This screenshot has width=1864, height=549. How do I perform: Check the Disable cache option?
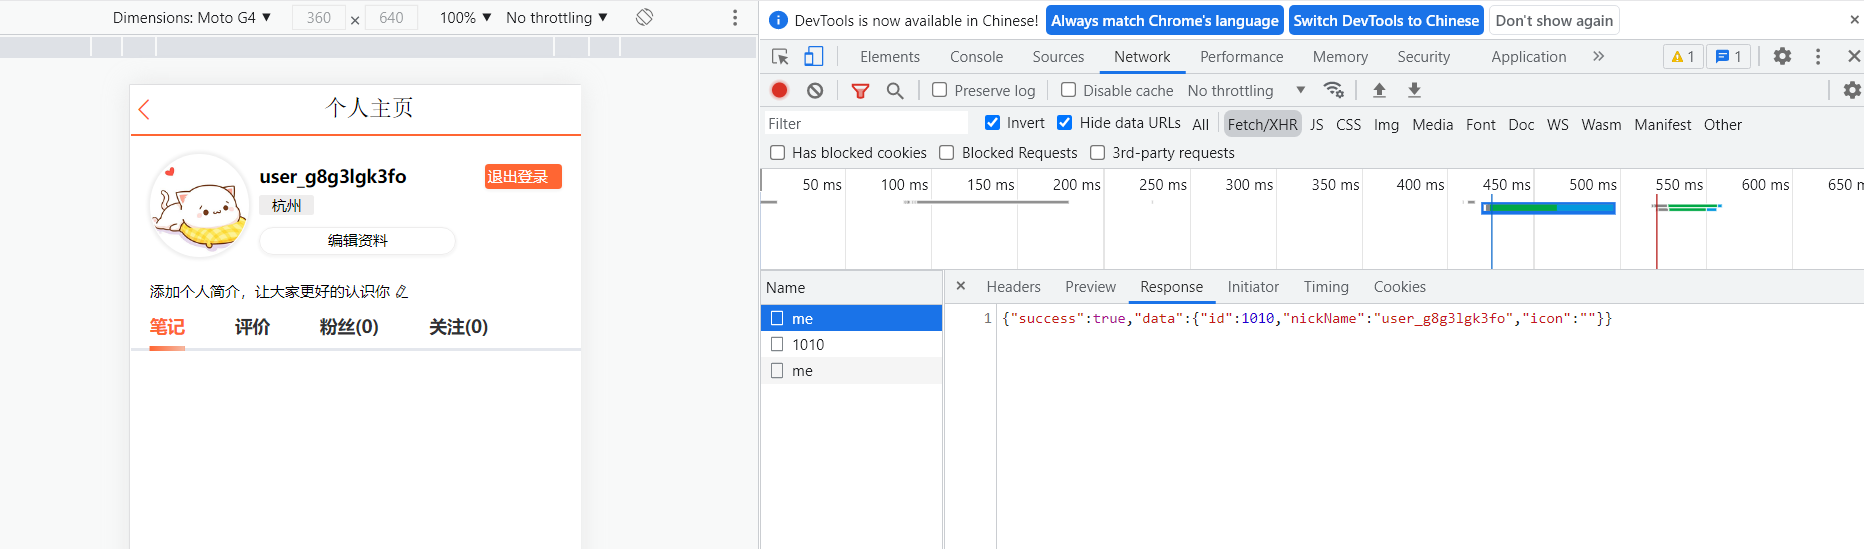pos(1068,90)
